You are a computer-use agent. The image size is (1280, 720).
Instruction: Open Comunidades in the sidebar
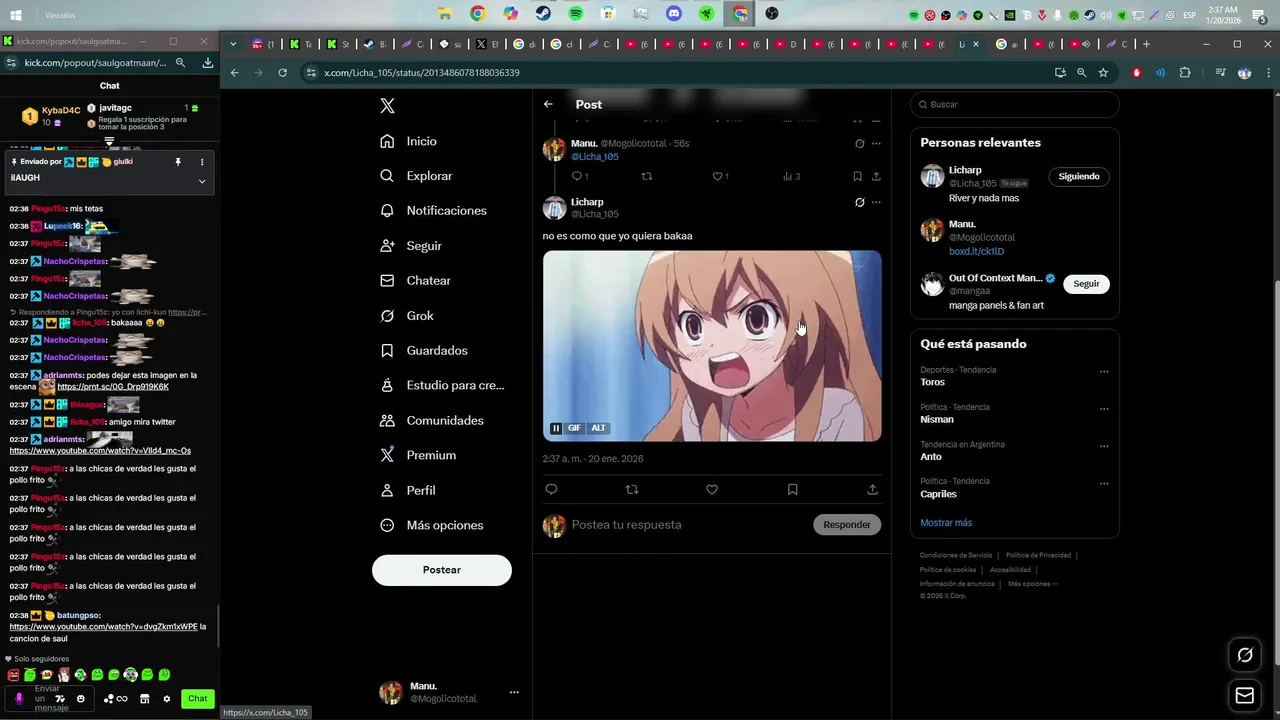coord(432,421)
